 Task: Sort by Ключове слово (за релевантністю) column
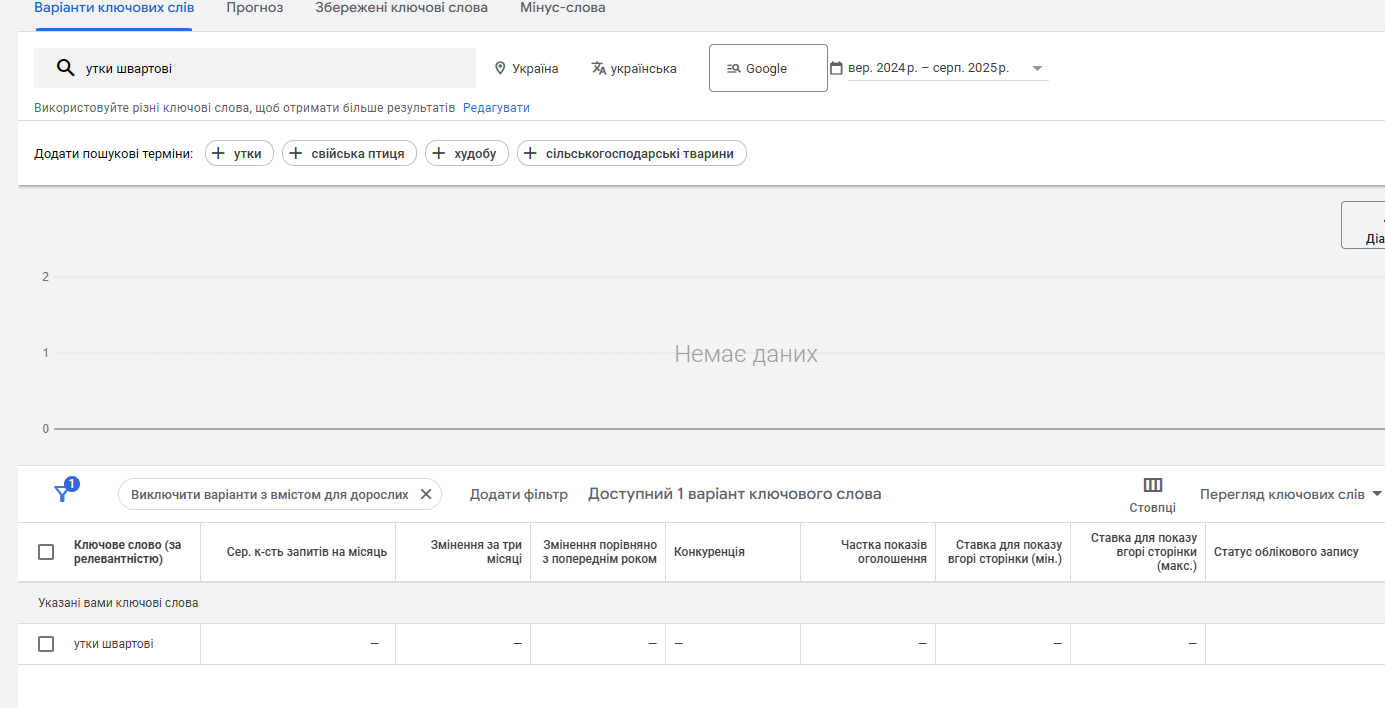coord(128,552)
